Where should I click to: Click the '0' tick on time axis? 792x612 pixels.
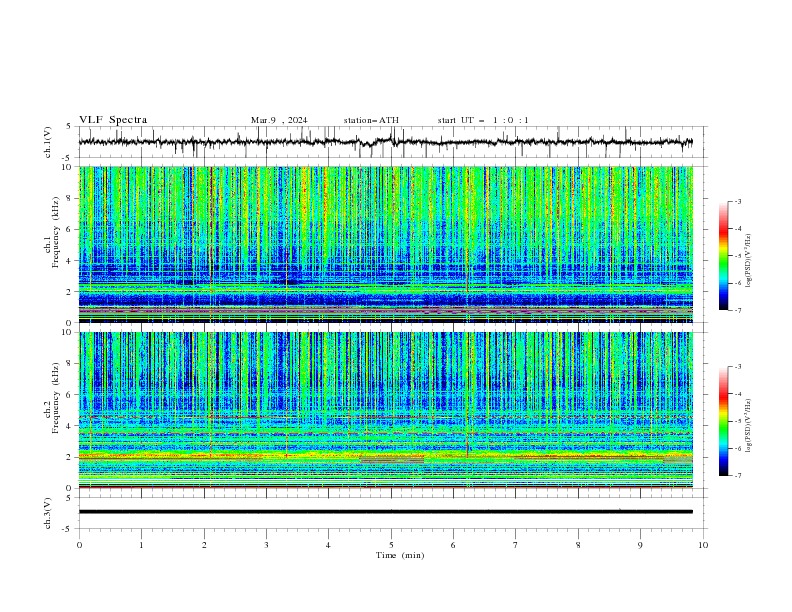(79, 545)
